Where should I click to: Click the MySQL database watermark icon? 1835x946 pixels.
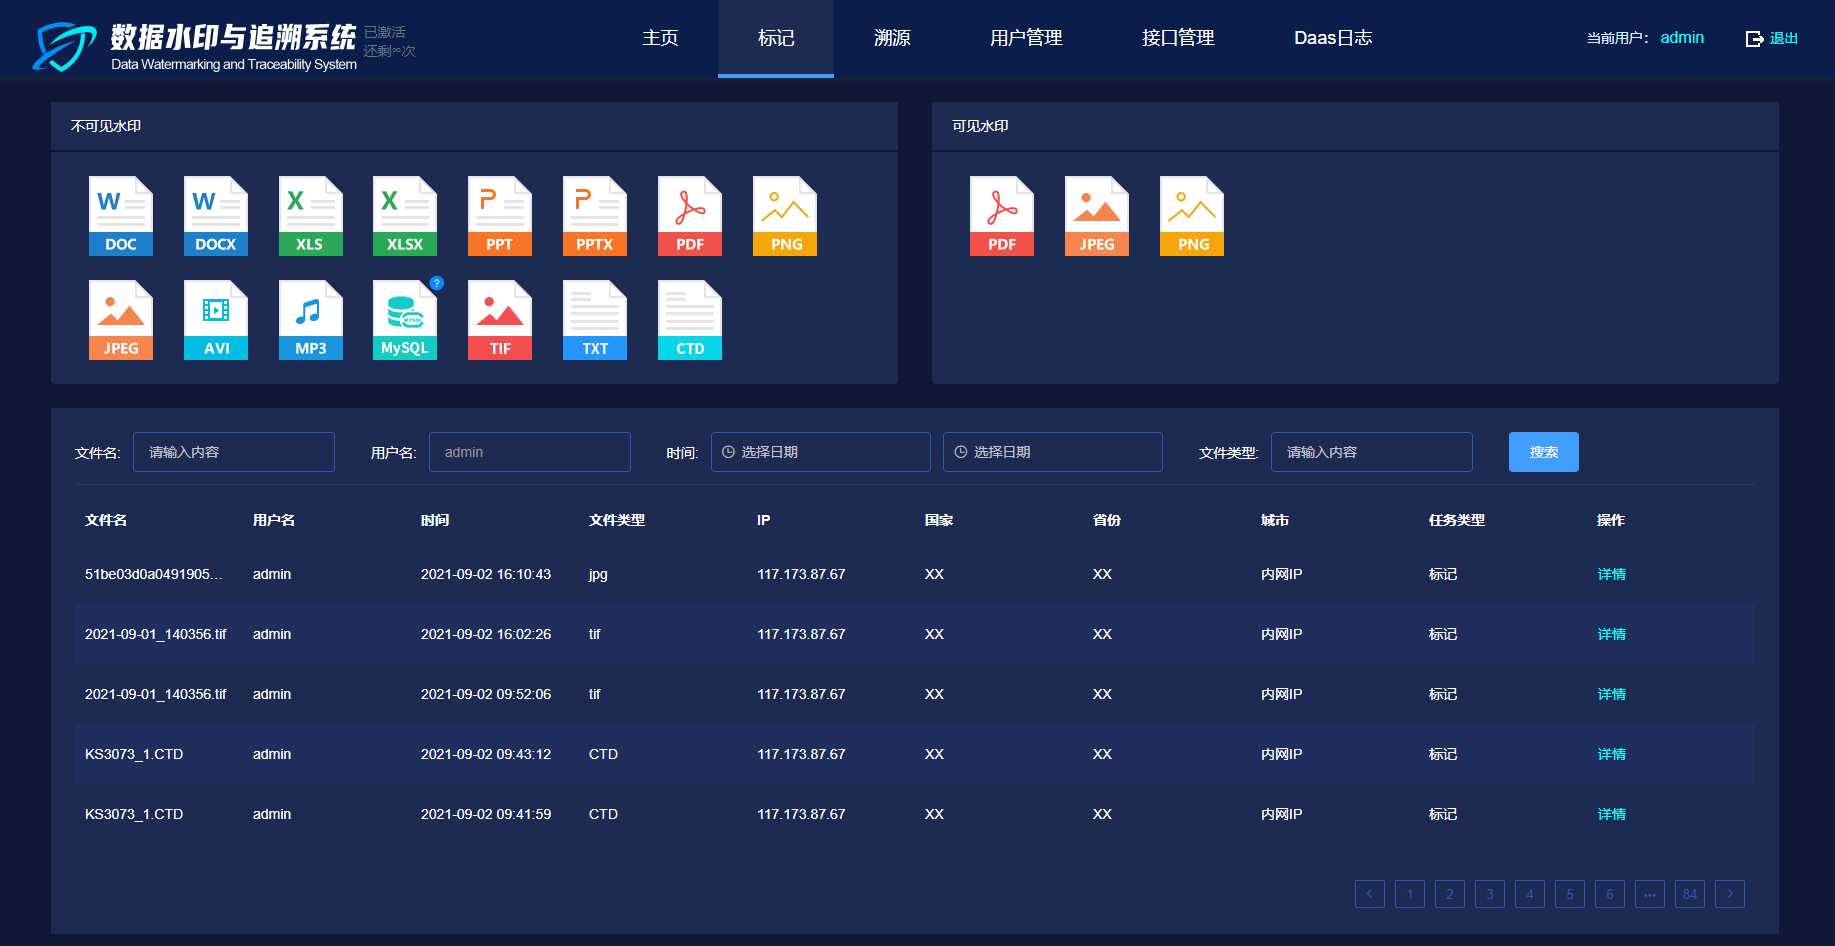[x=404, y=320]
